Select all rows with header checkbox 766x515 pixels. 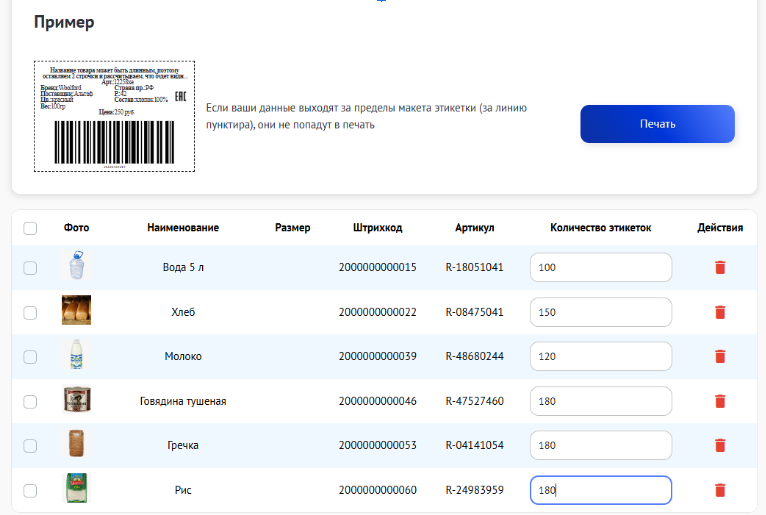[30, 228]
